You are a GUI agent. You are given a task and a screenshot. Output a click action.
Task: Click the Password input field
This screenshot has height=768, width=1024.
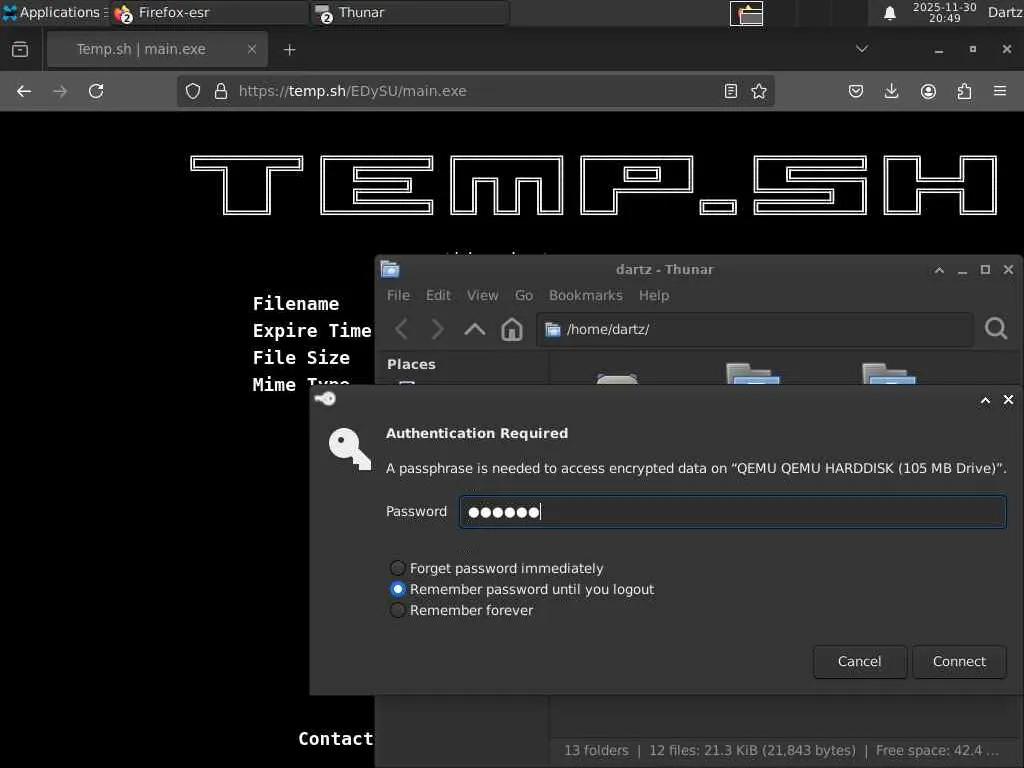pyautogui.click(x=733, y=511)
